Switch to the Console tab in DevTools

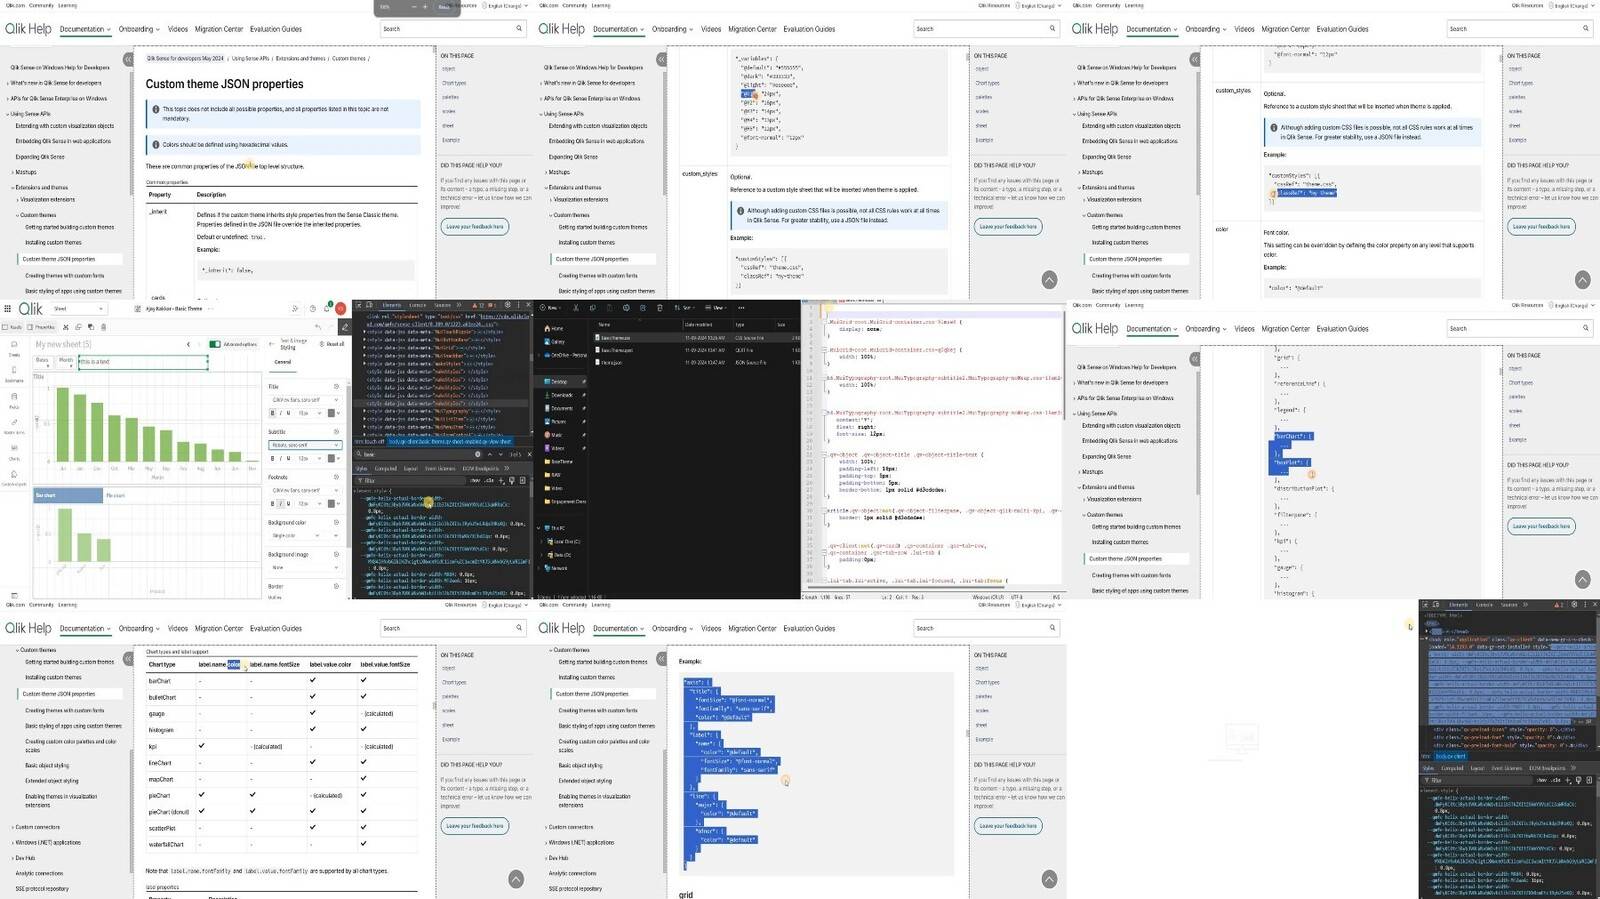417,305
